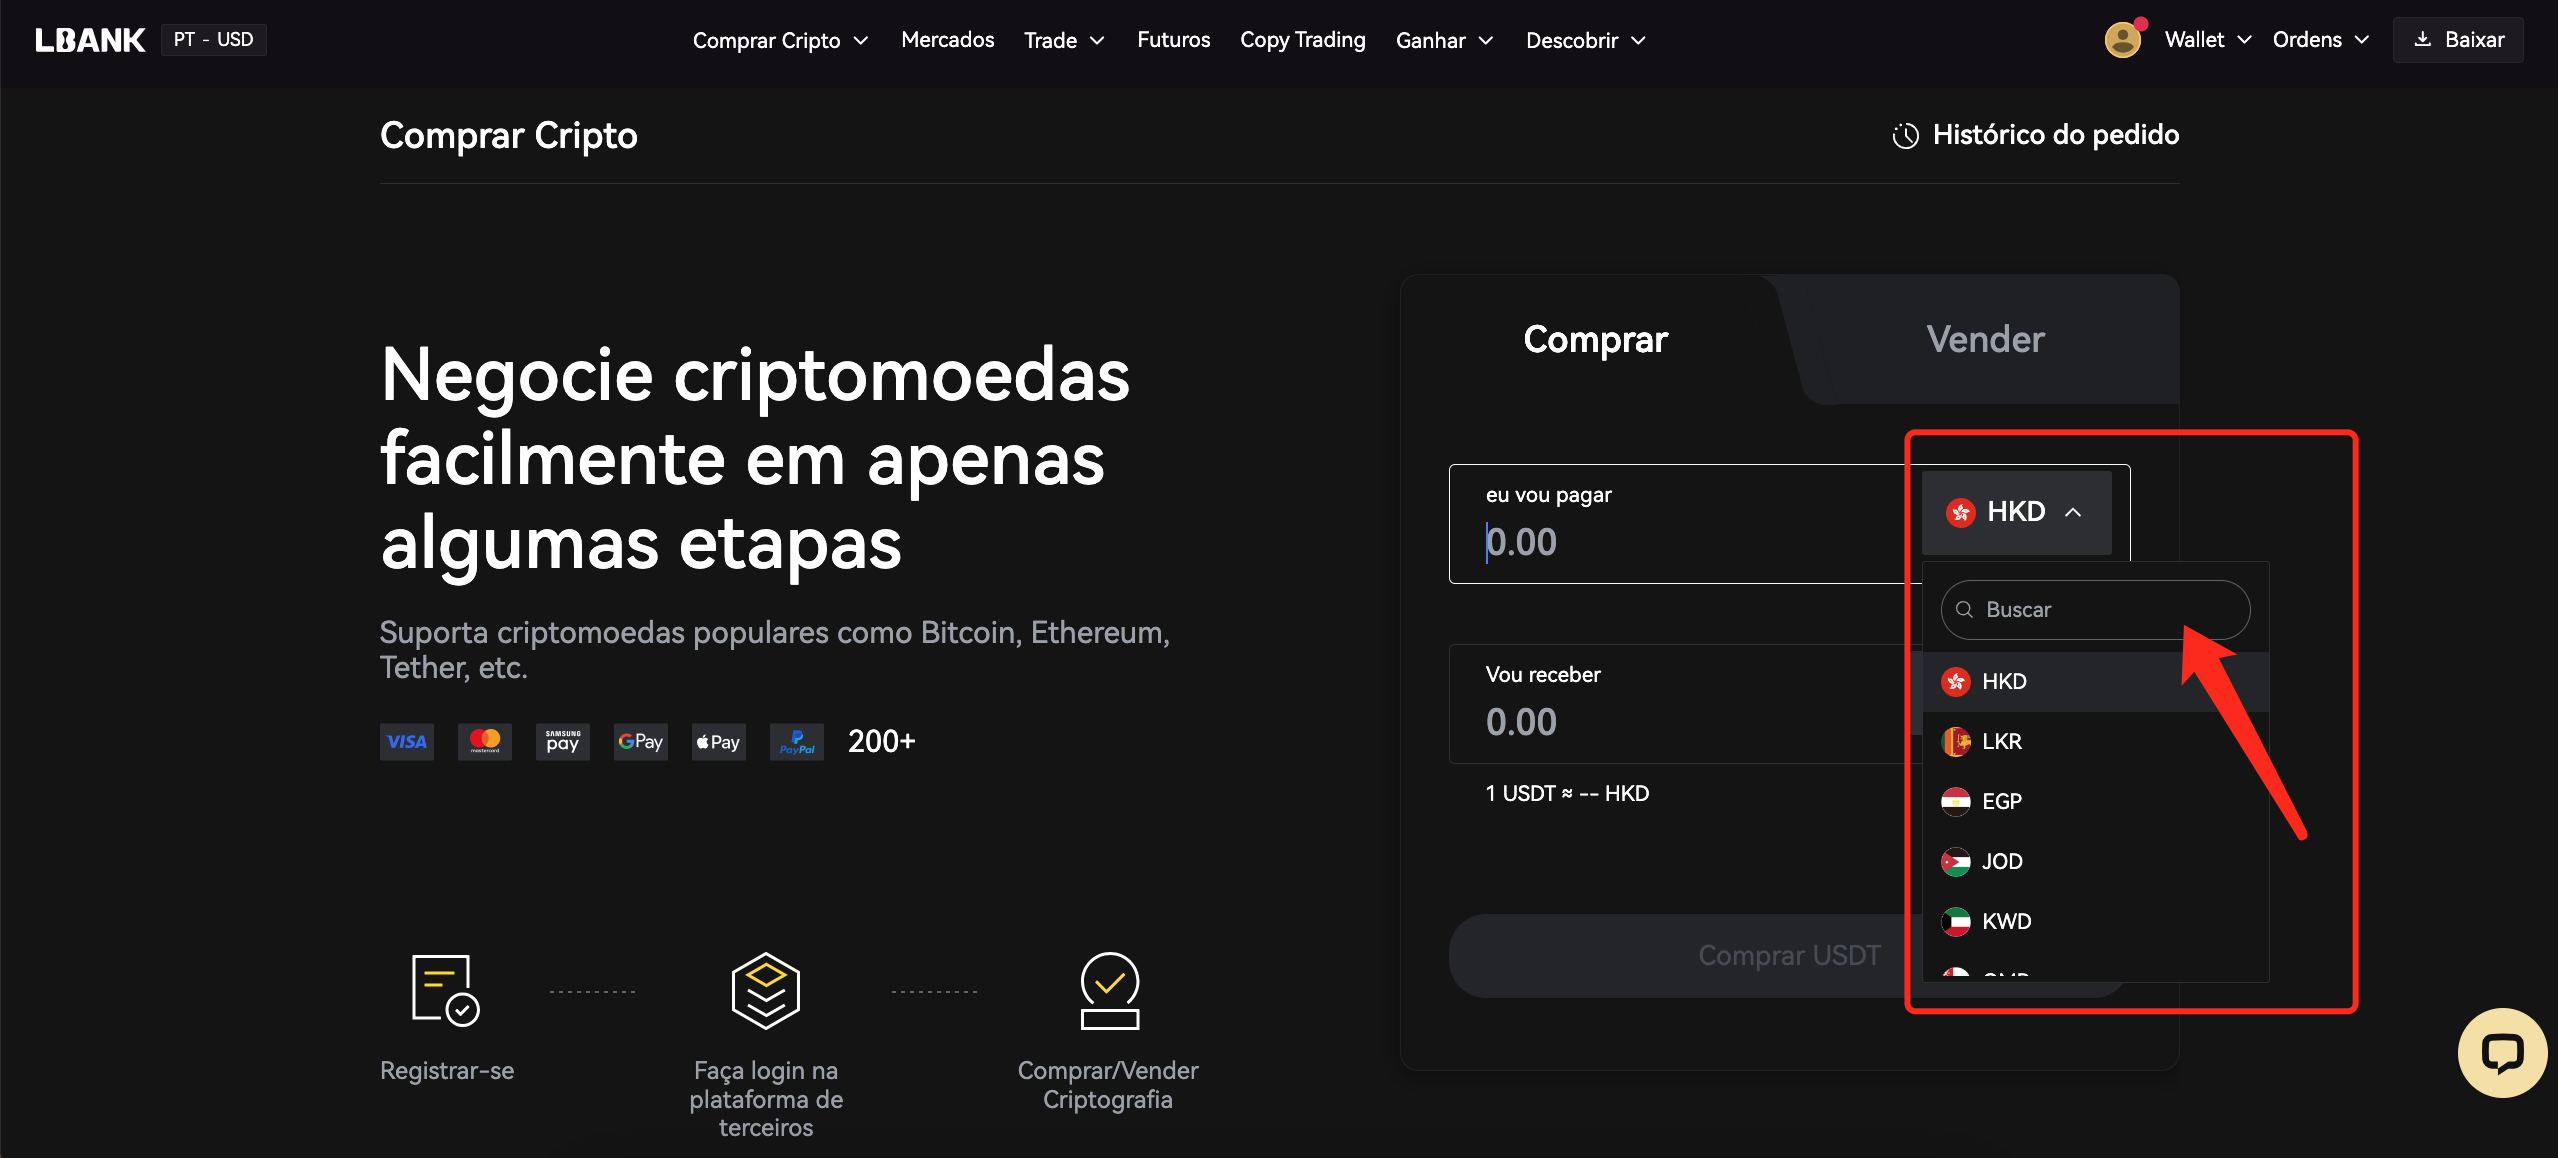
Task: Click the PayPal payment icon
Action: click(x=797, y=742)
